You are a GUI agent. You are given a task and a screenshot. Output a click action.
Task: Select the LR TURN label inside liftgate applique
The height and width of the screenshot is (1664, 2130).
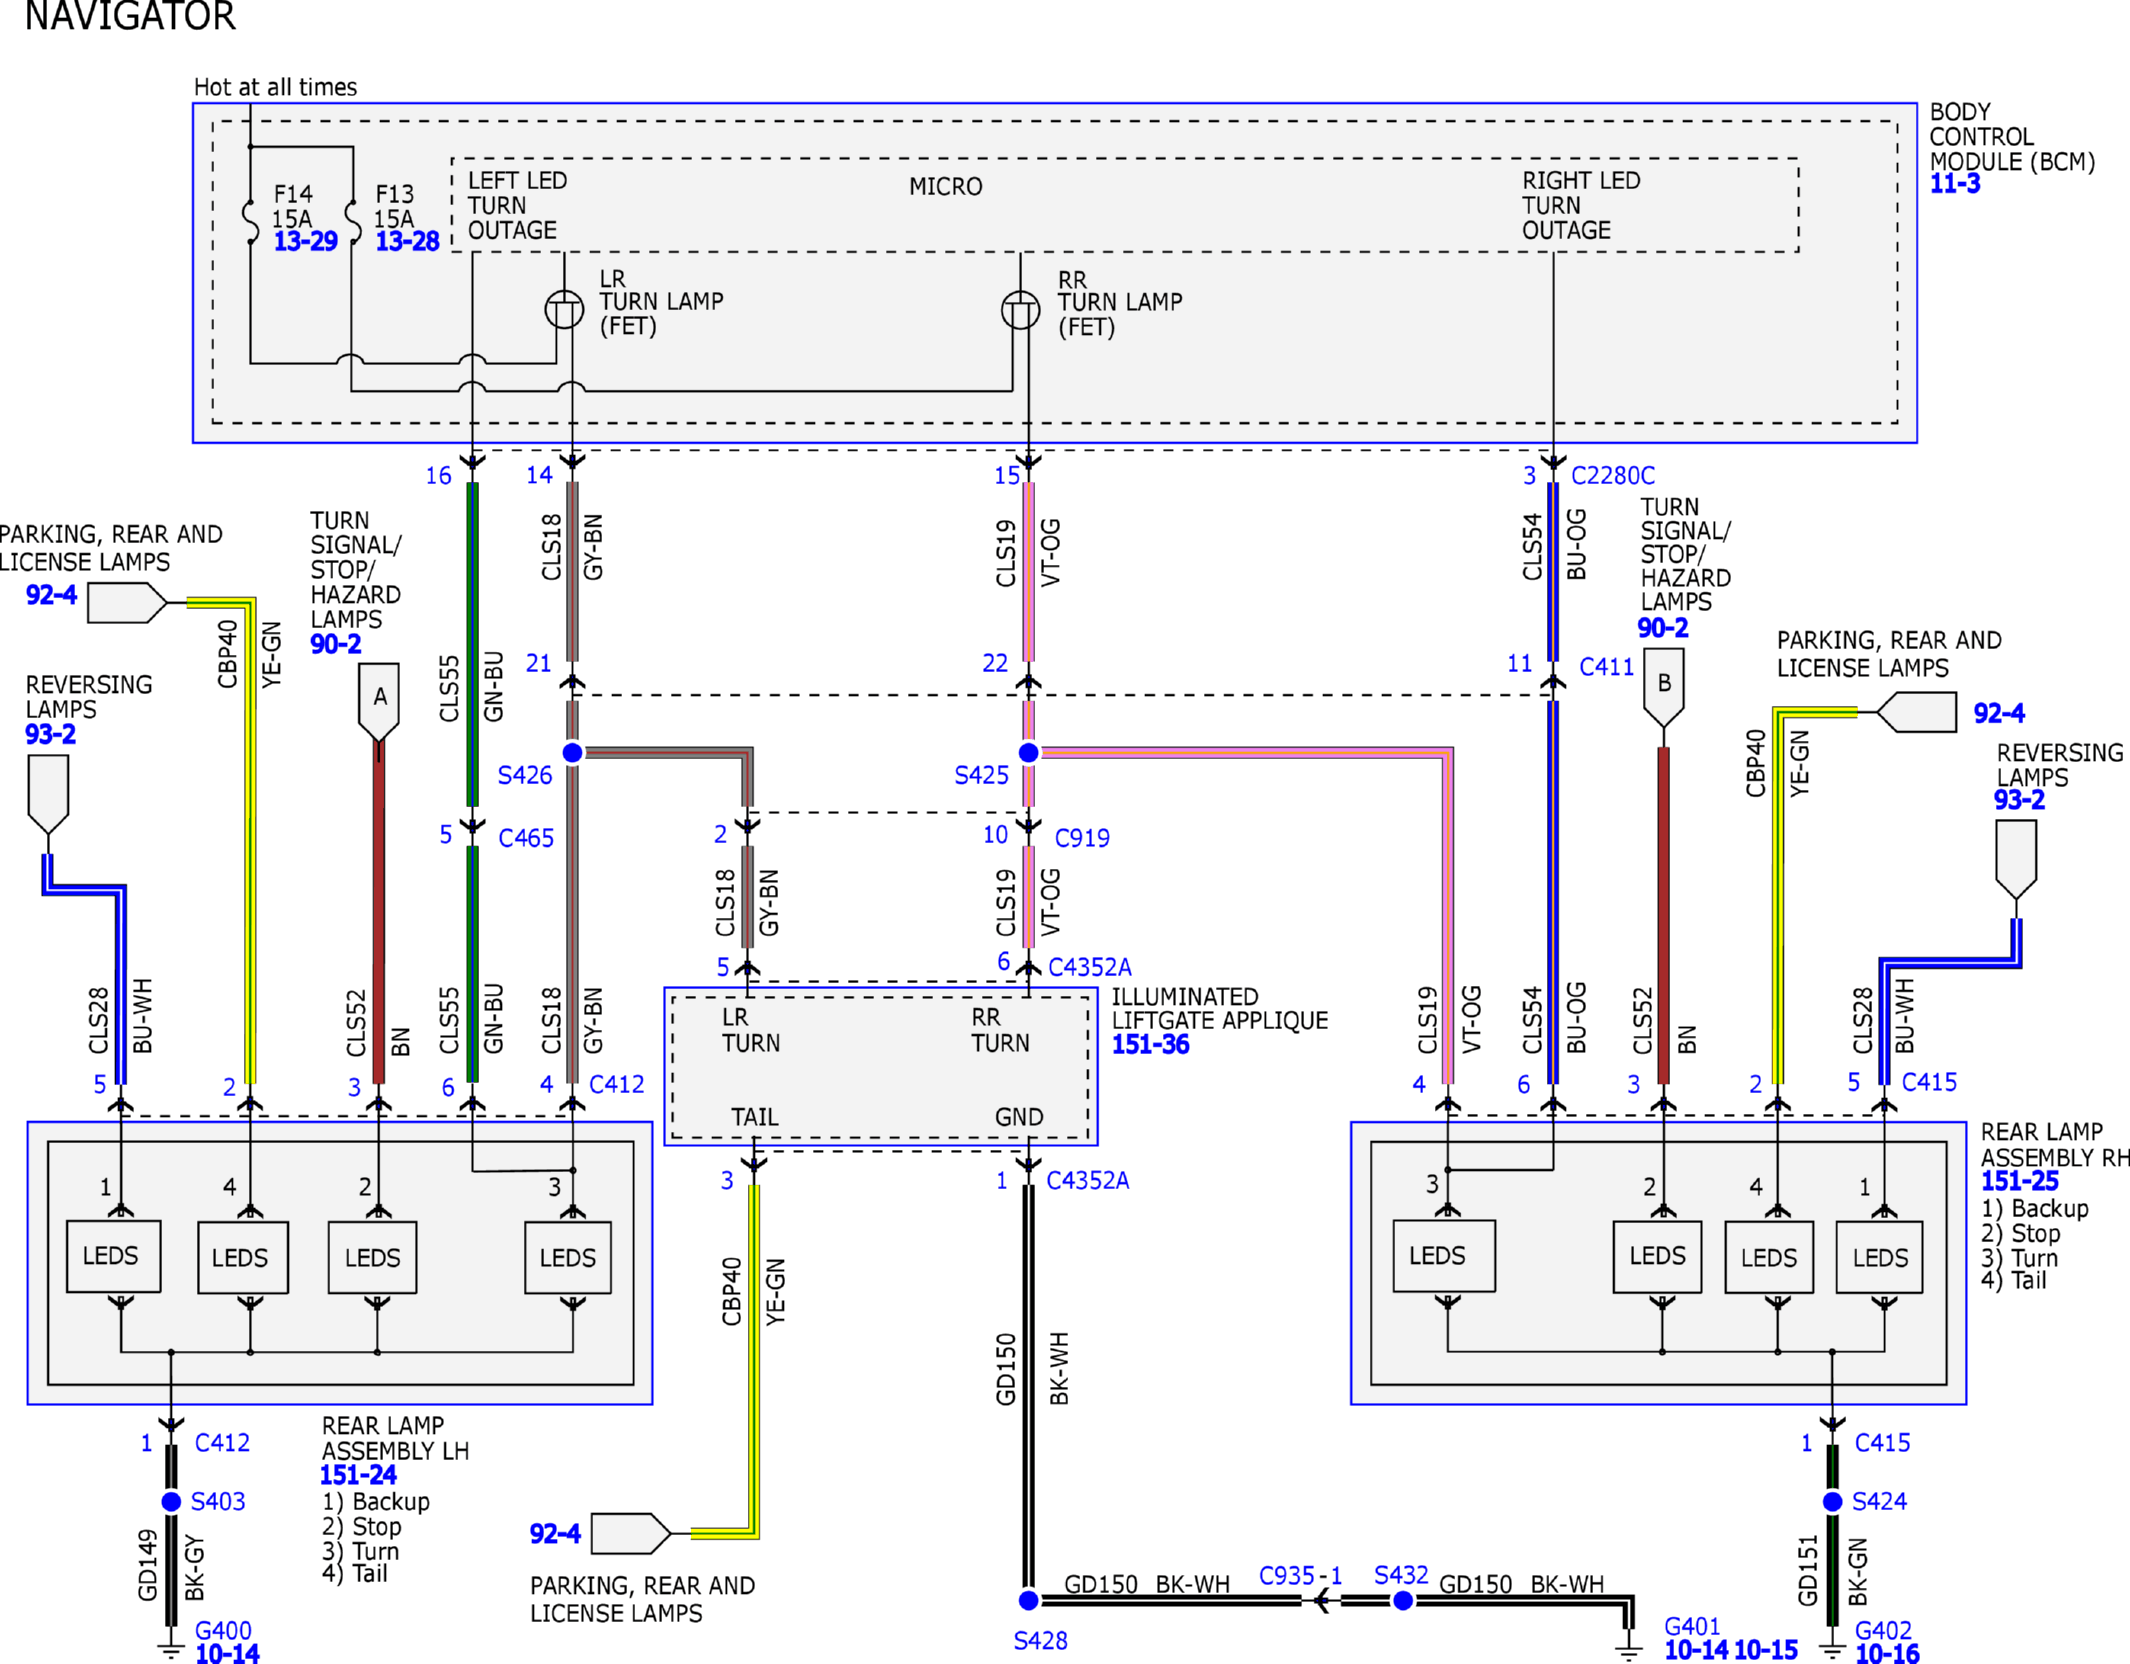751,1030
